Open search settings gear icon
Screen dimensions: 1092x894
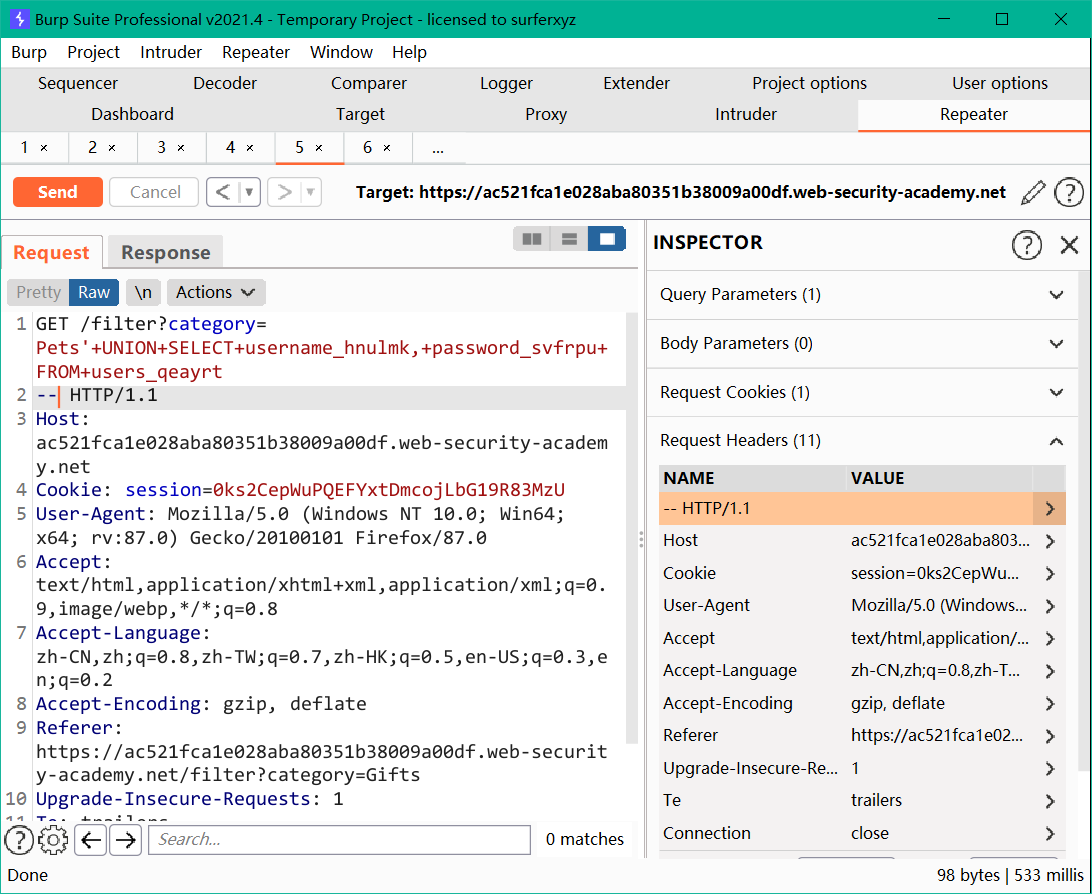(x=54, y=840)
